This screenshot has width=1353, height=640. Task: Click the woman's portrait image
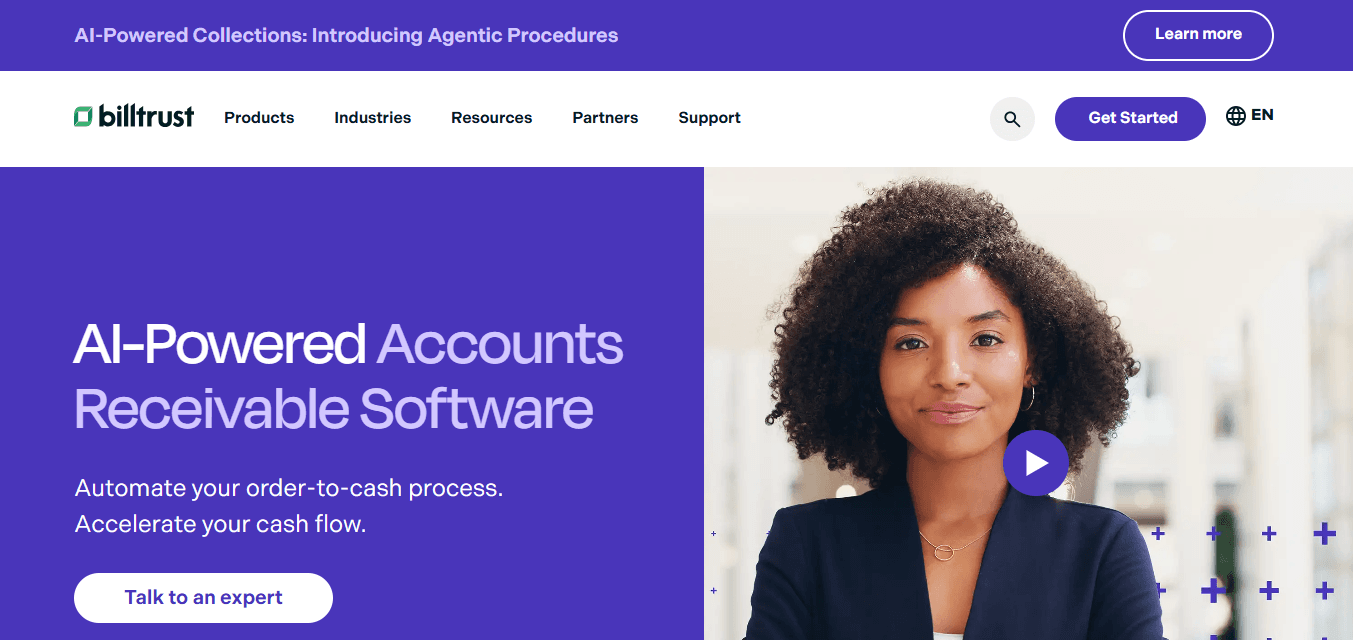(1028, 403)
